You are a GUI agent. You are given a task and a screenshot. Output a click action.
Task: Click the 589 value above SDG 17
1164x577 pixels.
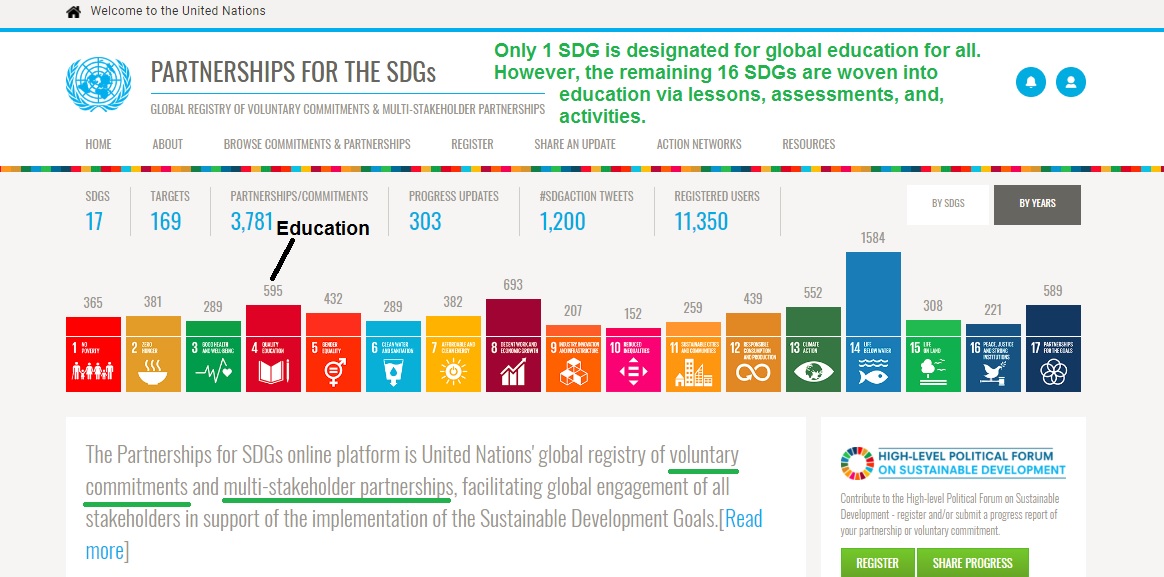(x=1053, y=291)
